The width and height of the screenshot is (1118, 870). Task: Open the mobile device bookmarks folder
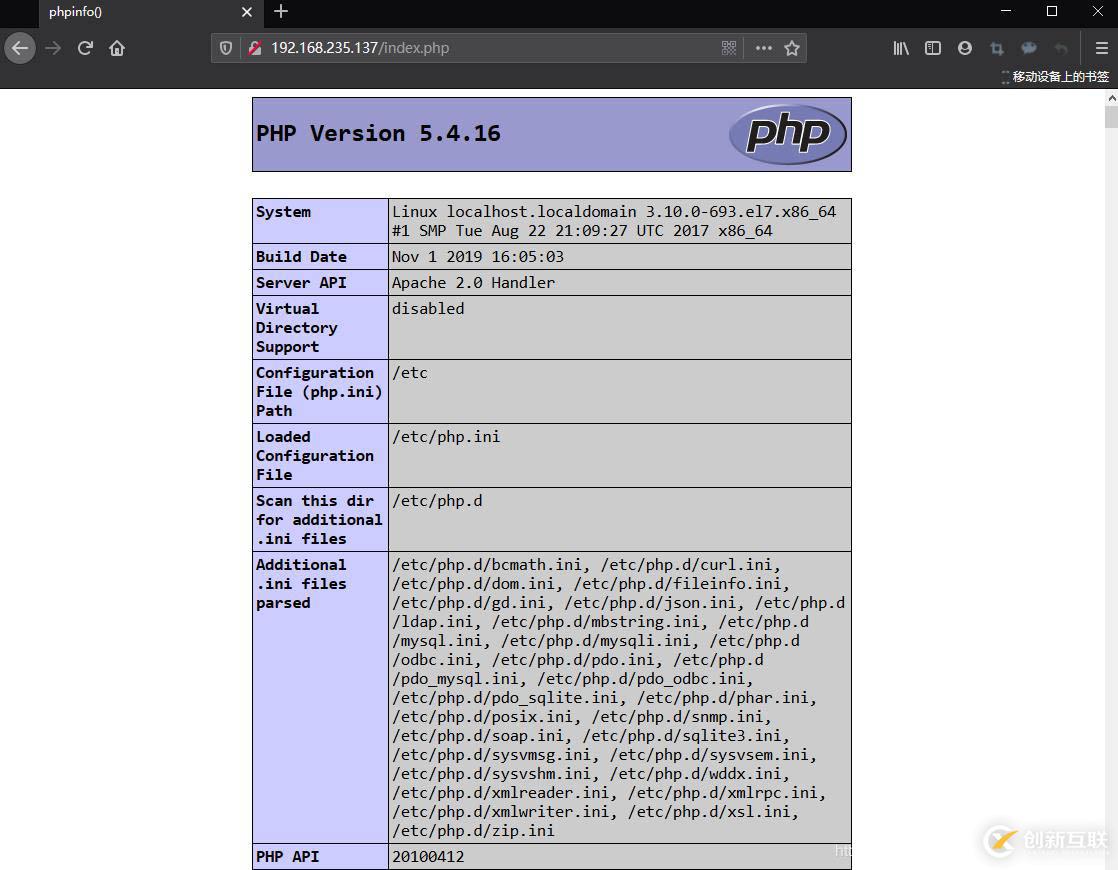[x=1055, y=76]
